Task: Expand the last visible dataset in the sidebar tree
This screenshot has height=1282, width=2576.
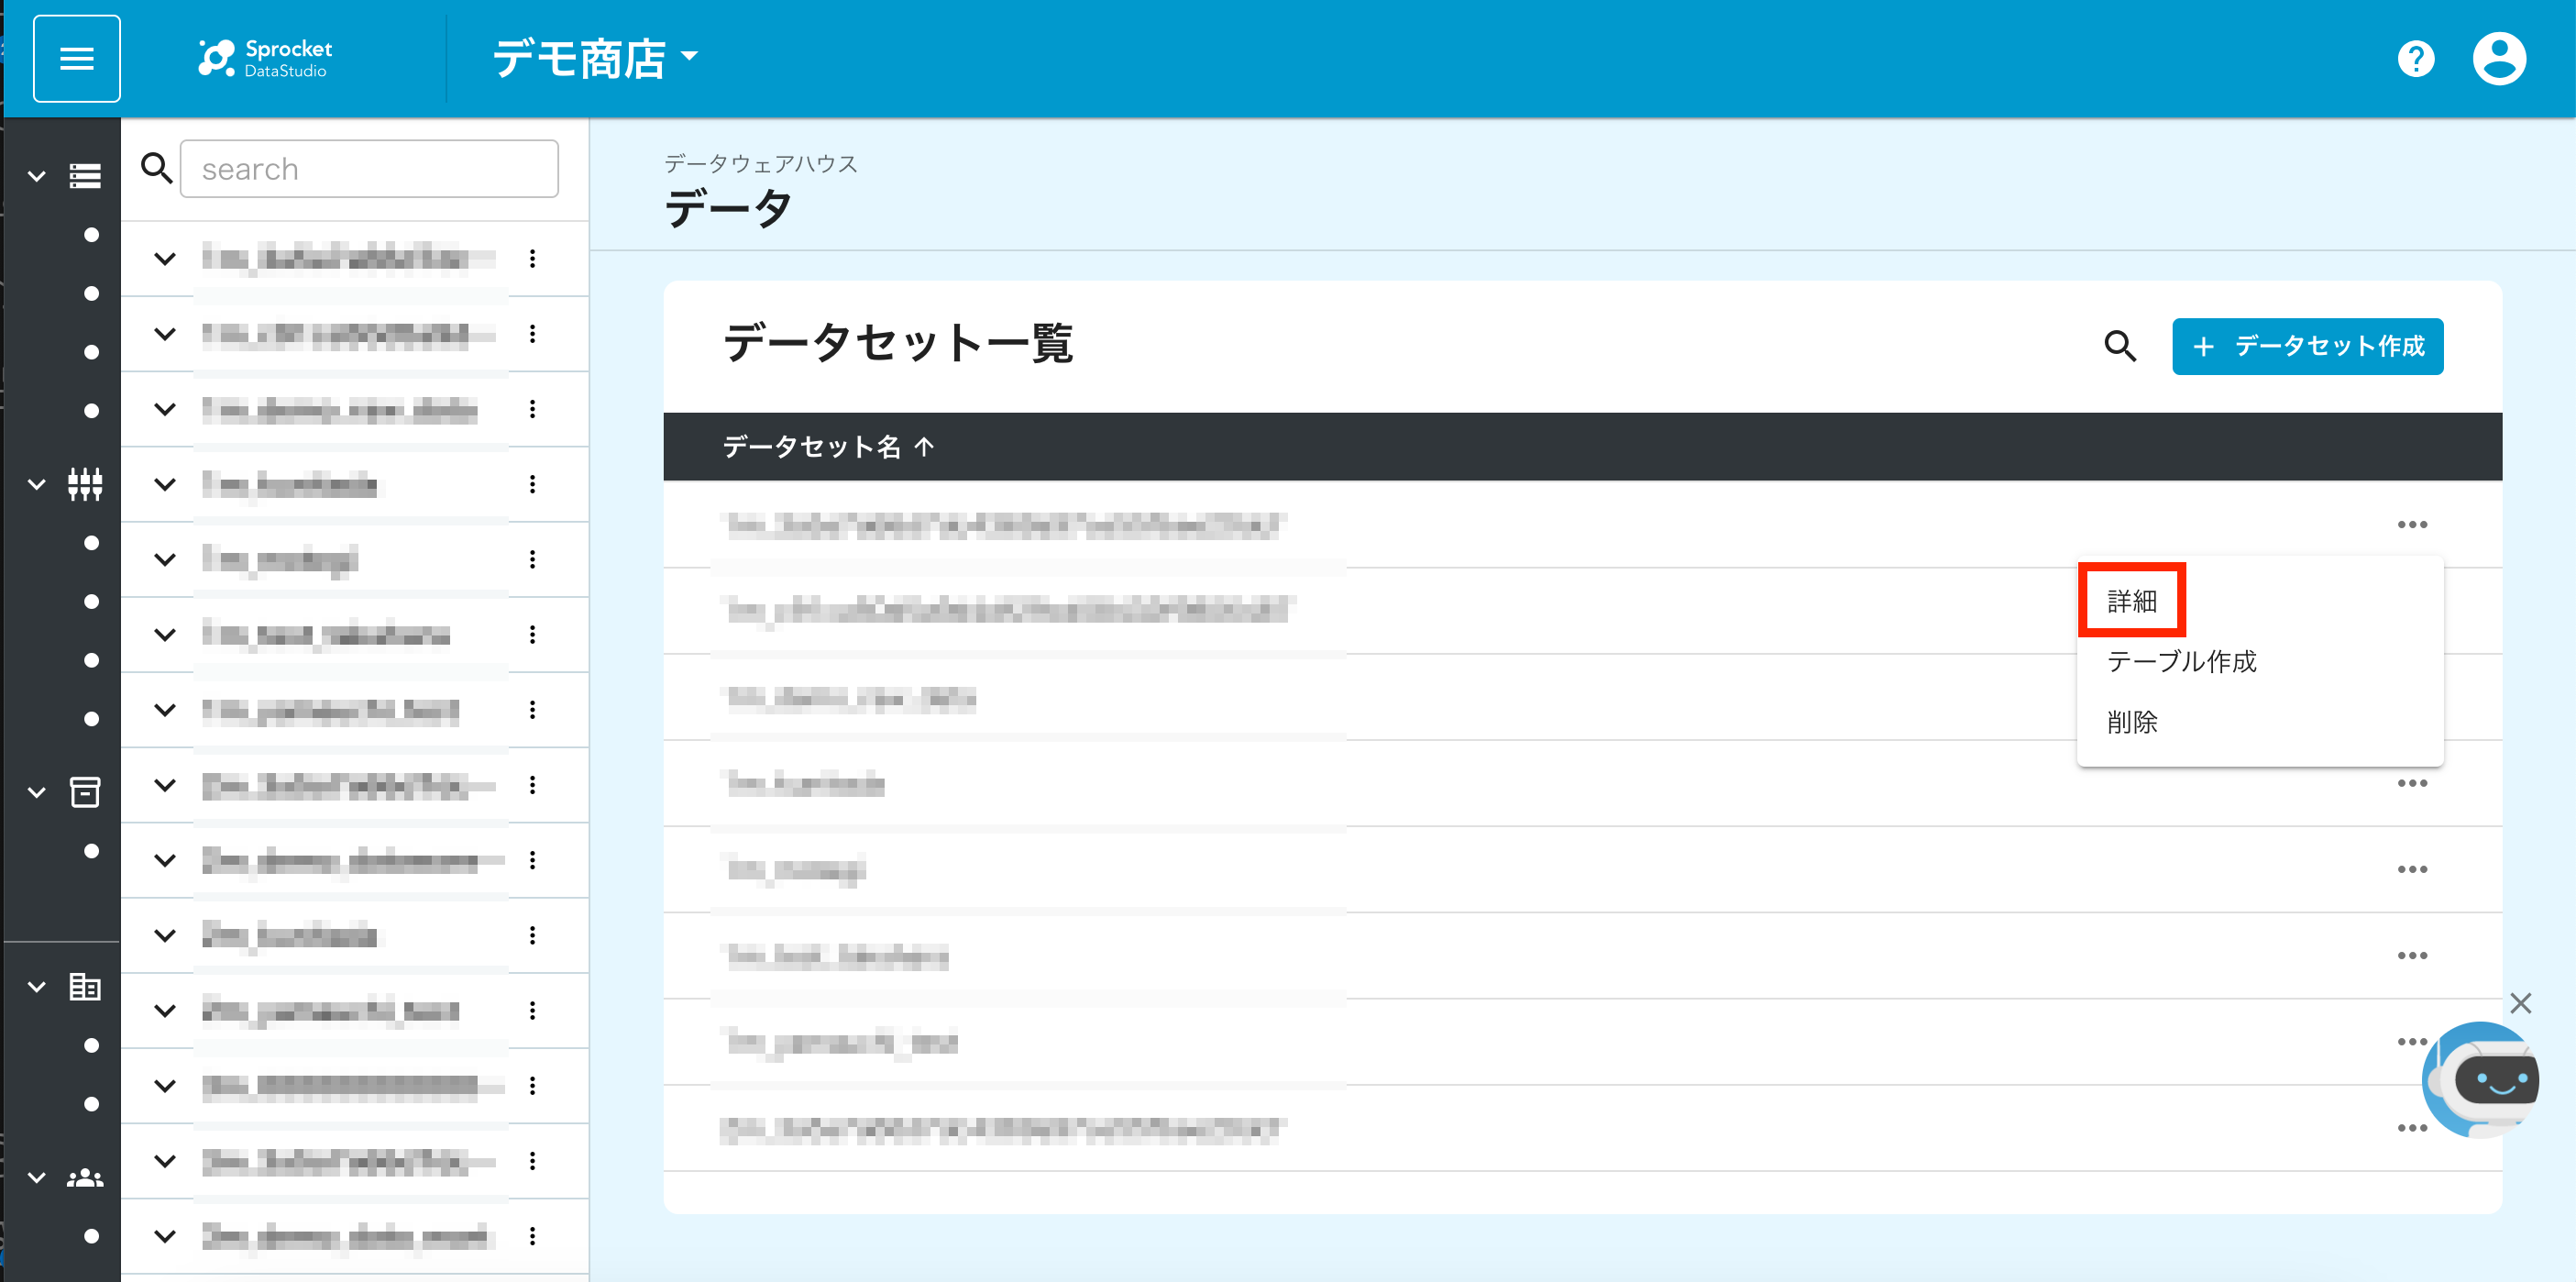Action: 165,1236
